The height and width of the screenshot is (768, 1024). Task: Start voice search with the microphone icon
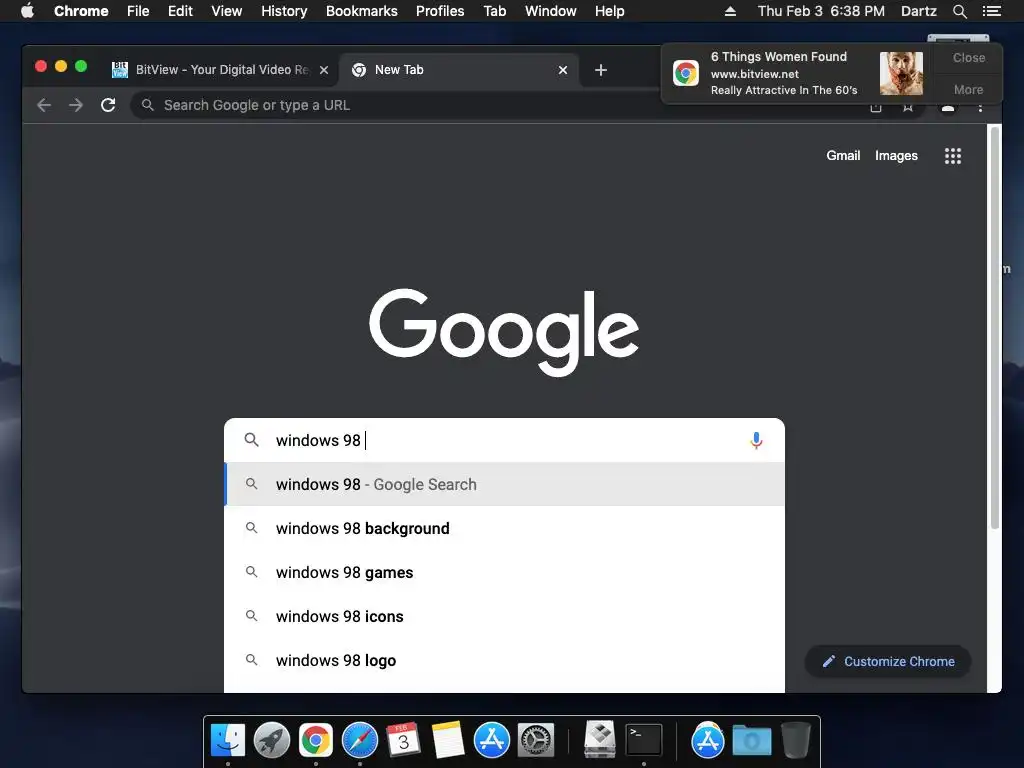756,441
